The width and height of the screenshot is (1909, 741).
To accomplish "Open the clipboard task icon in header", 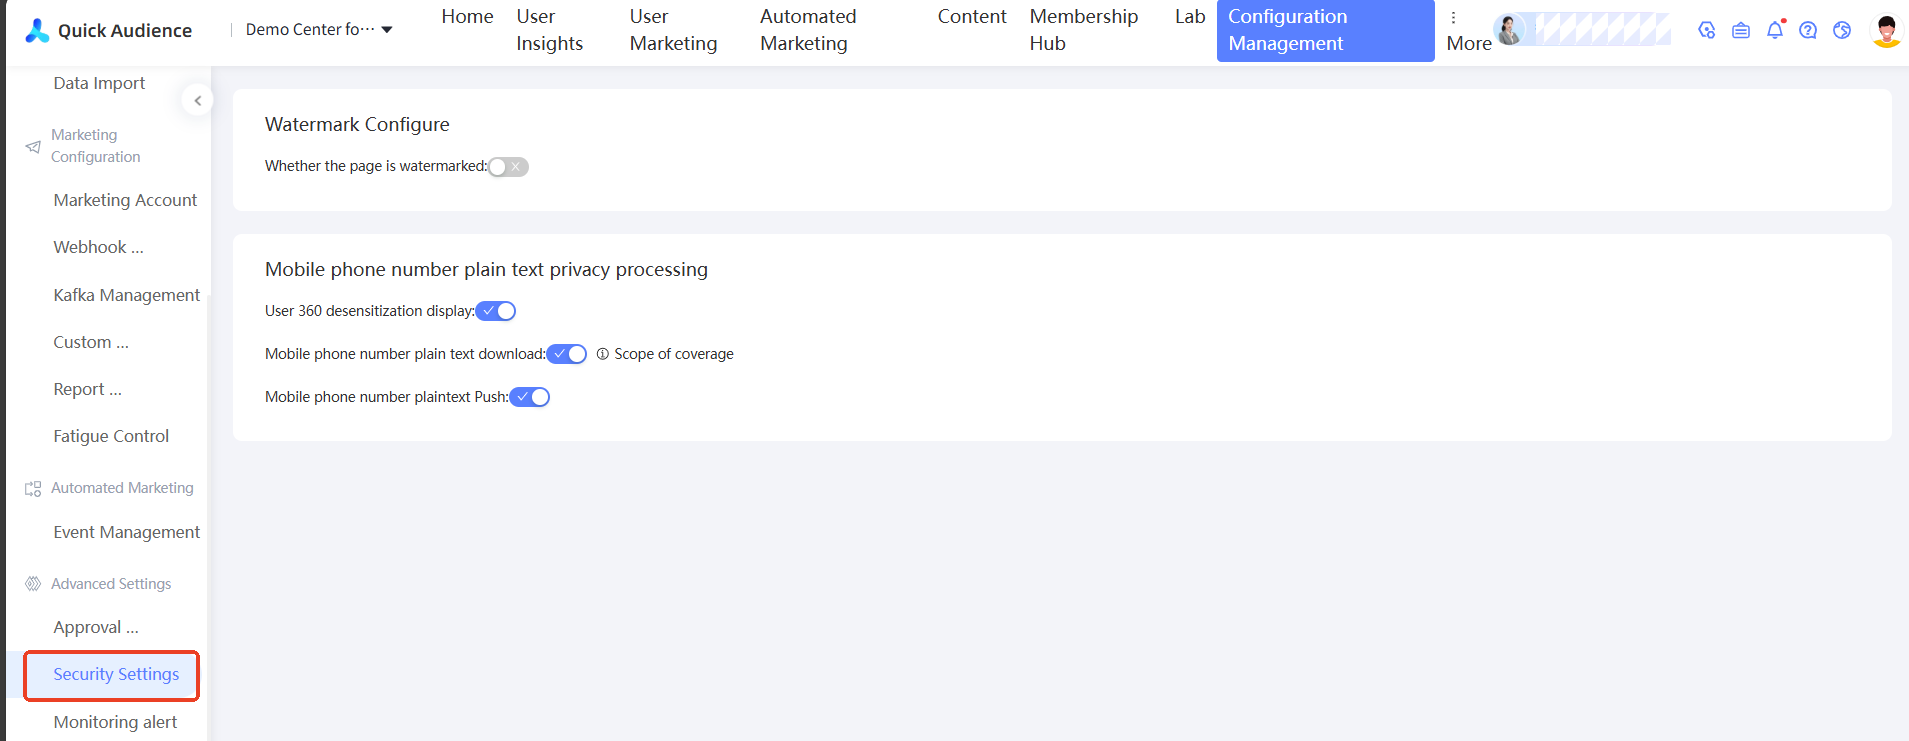I will click(x=1741, y=30).
